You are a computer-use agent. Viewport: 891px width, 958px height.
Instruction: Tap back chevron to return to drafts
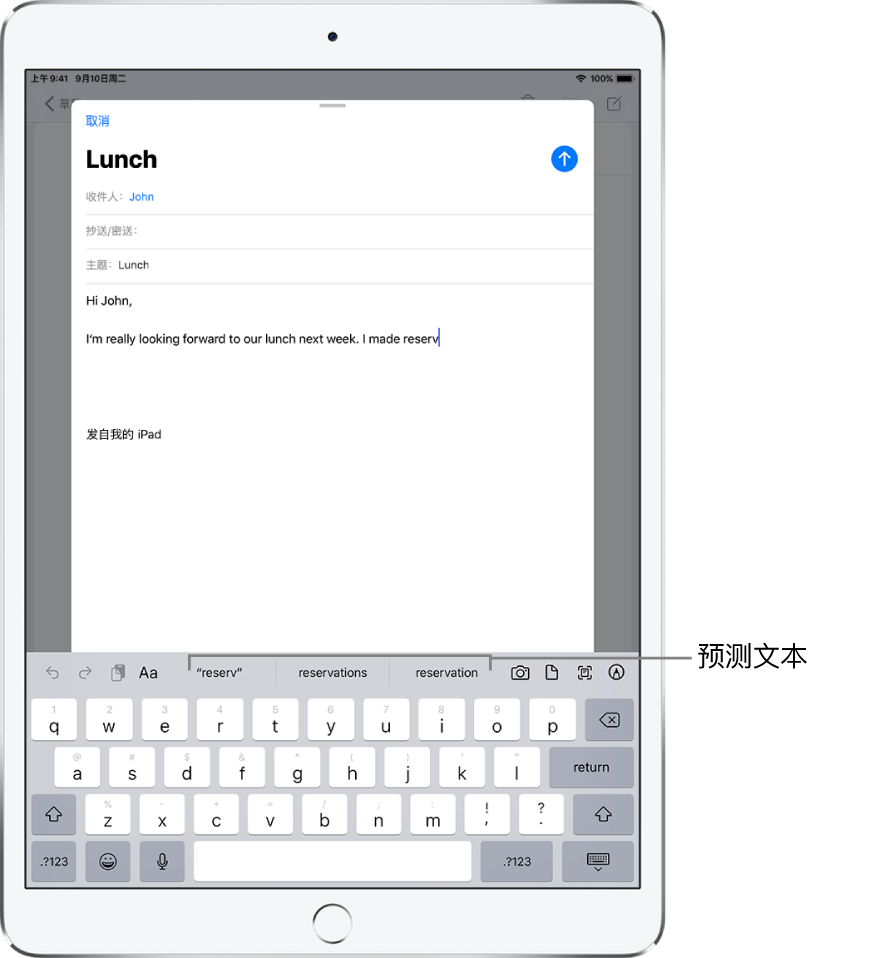[50, 103]
